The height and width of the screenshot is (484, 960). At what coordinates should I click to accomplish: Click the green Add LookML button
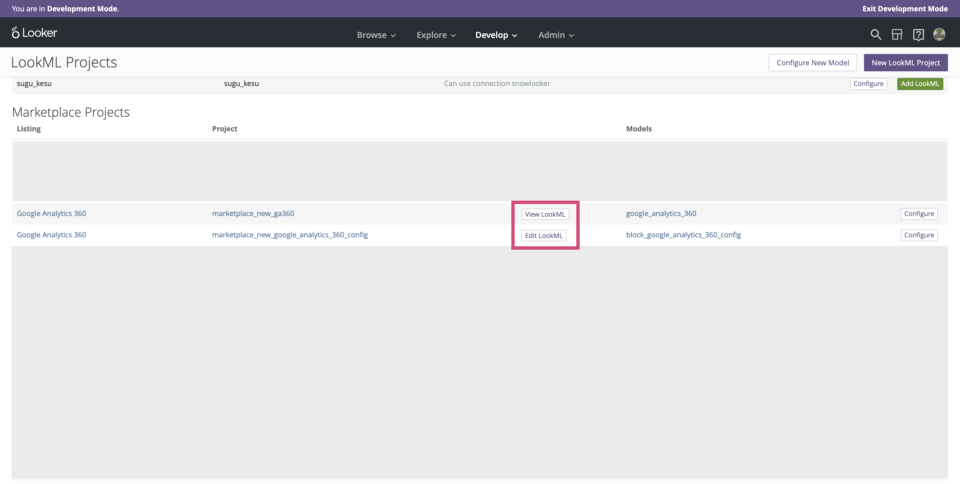coord(920,84)
